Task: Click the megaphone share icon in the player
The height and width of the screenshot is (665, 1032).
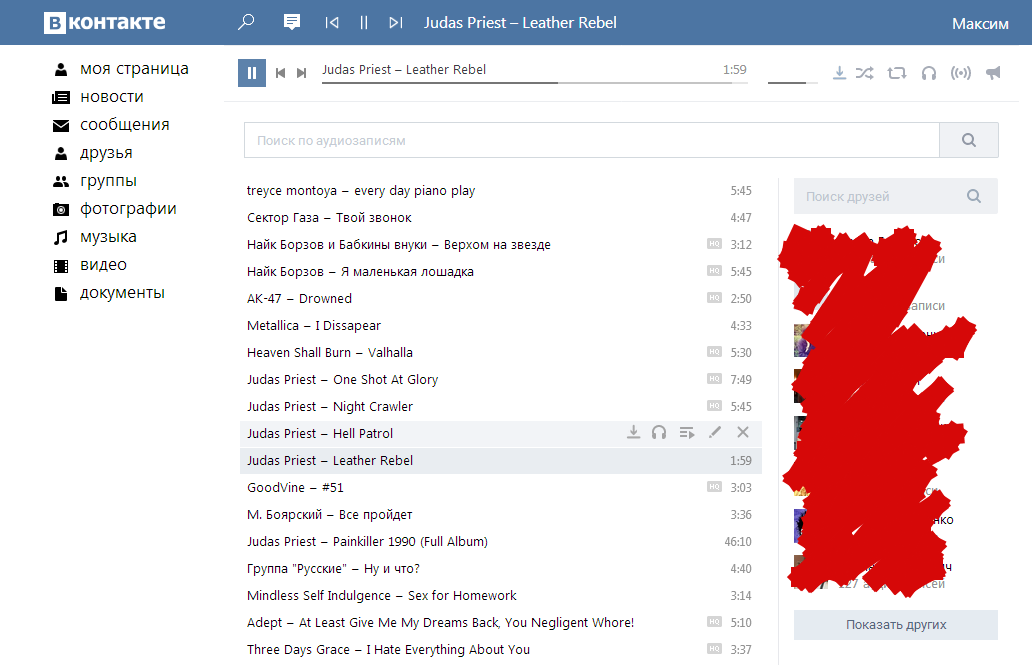Action: pos(993,72)
